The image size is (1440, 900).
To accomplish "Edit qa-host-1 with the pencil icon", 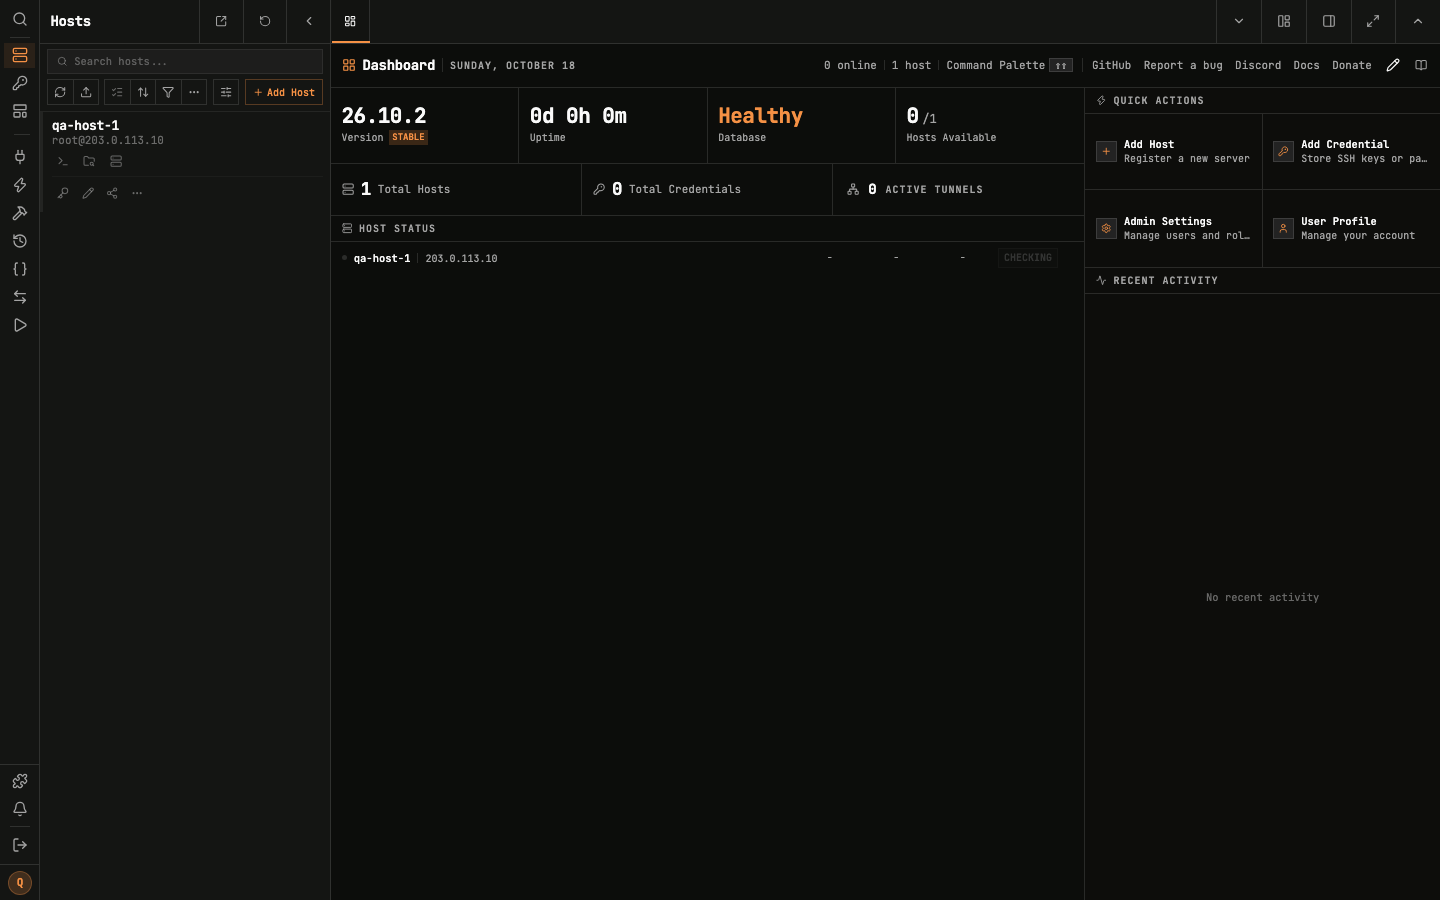I will (88, 193).
